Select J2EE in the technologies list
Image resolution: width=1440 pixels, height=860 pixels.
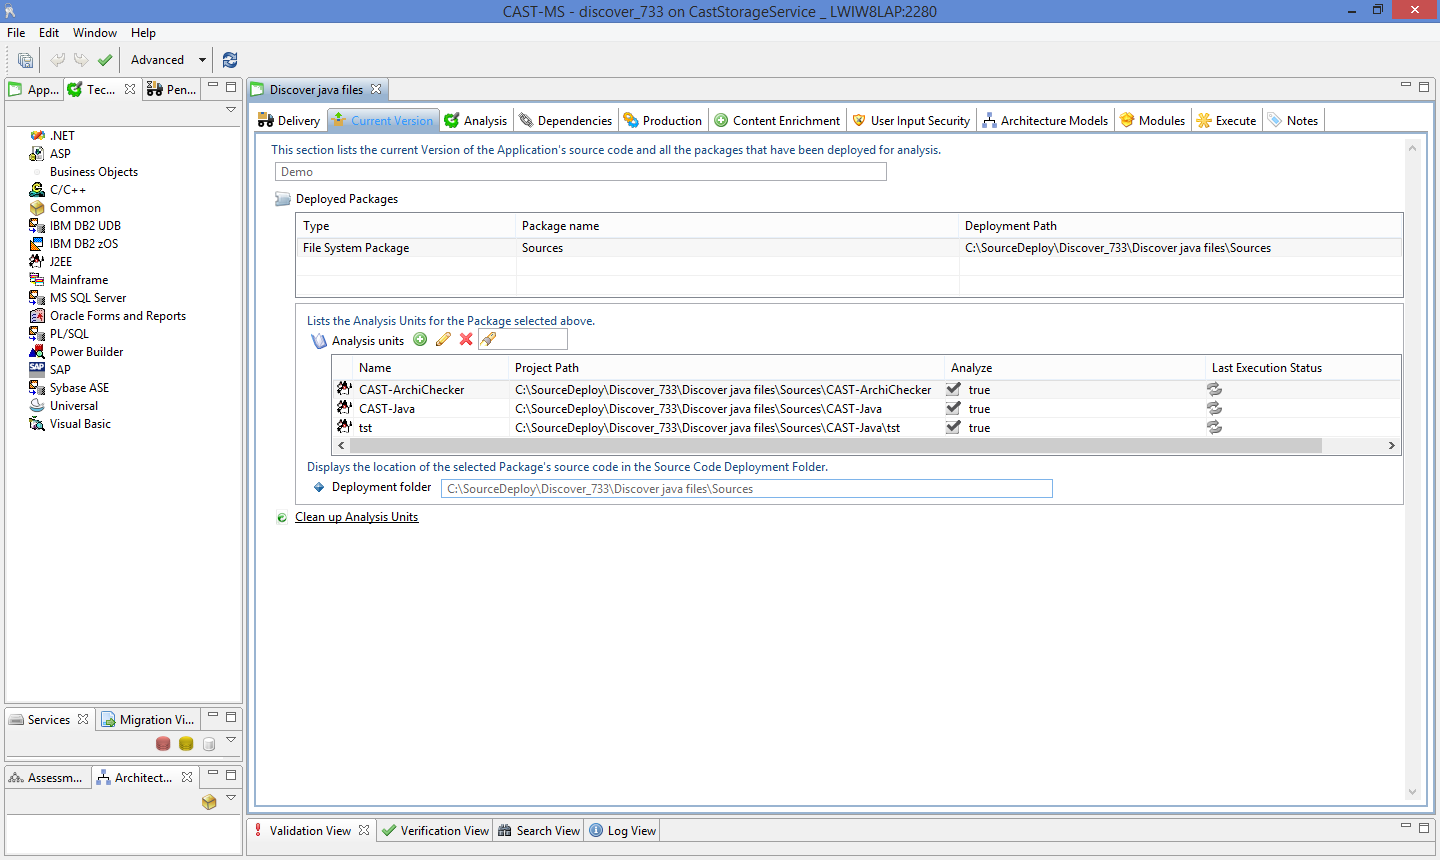click(61, 262)
